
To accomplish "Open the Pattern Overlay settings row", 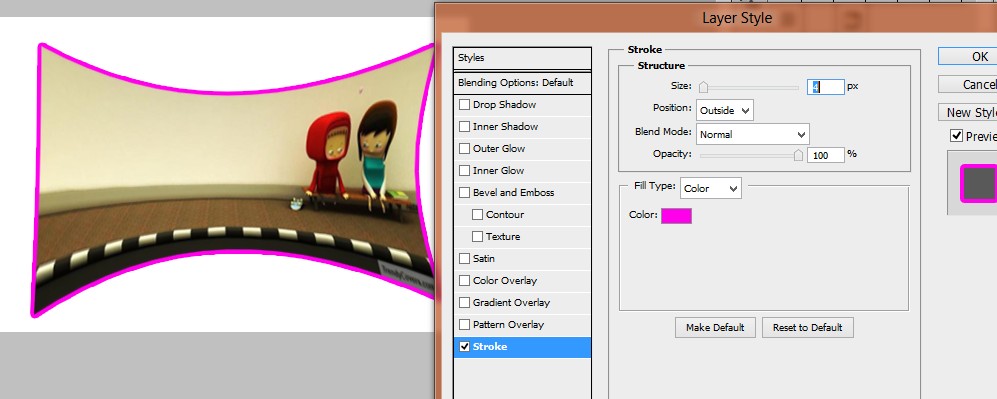I will point(522,325).
